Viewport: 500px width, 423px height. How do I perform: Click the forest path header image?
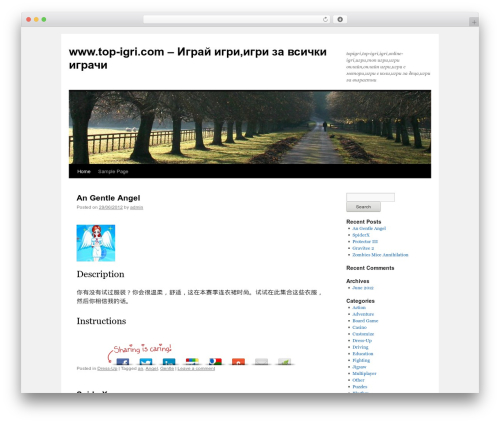(250, 127)
